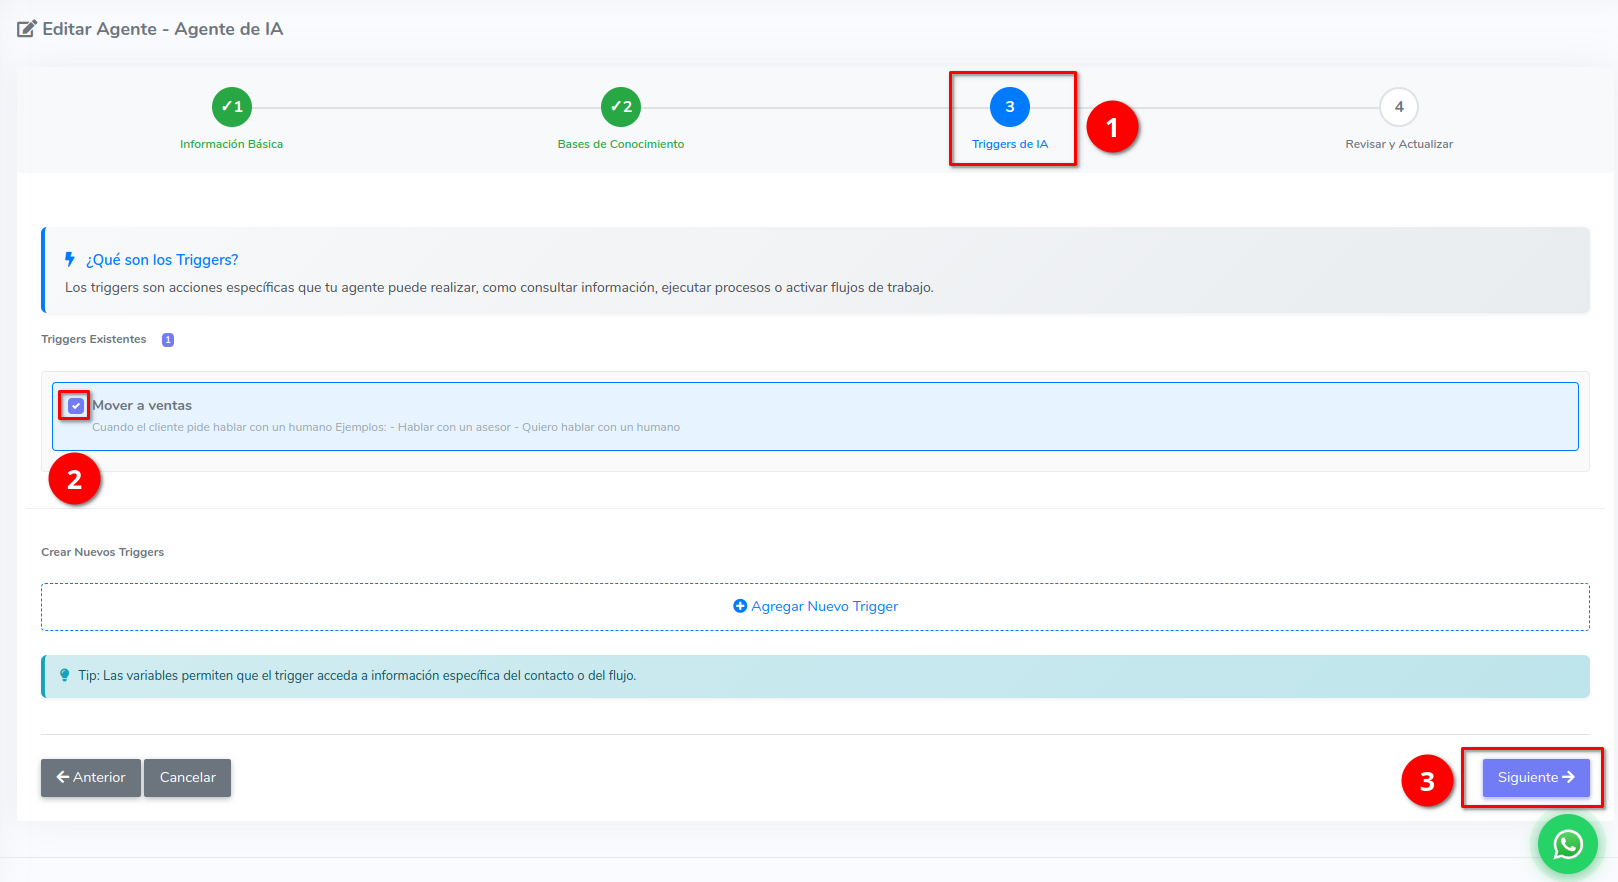1618x882 pixels.
Task: Click the Cancelar button
Action: [187, 777]
